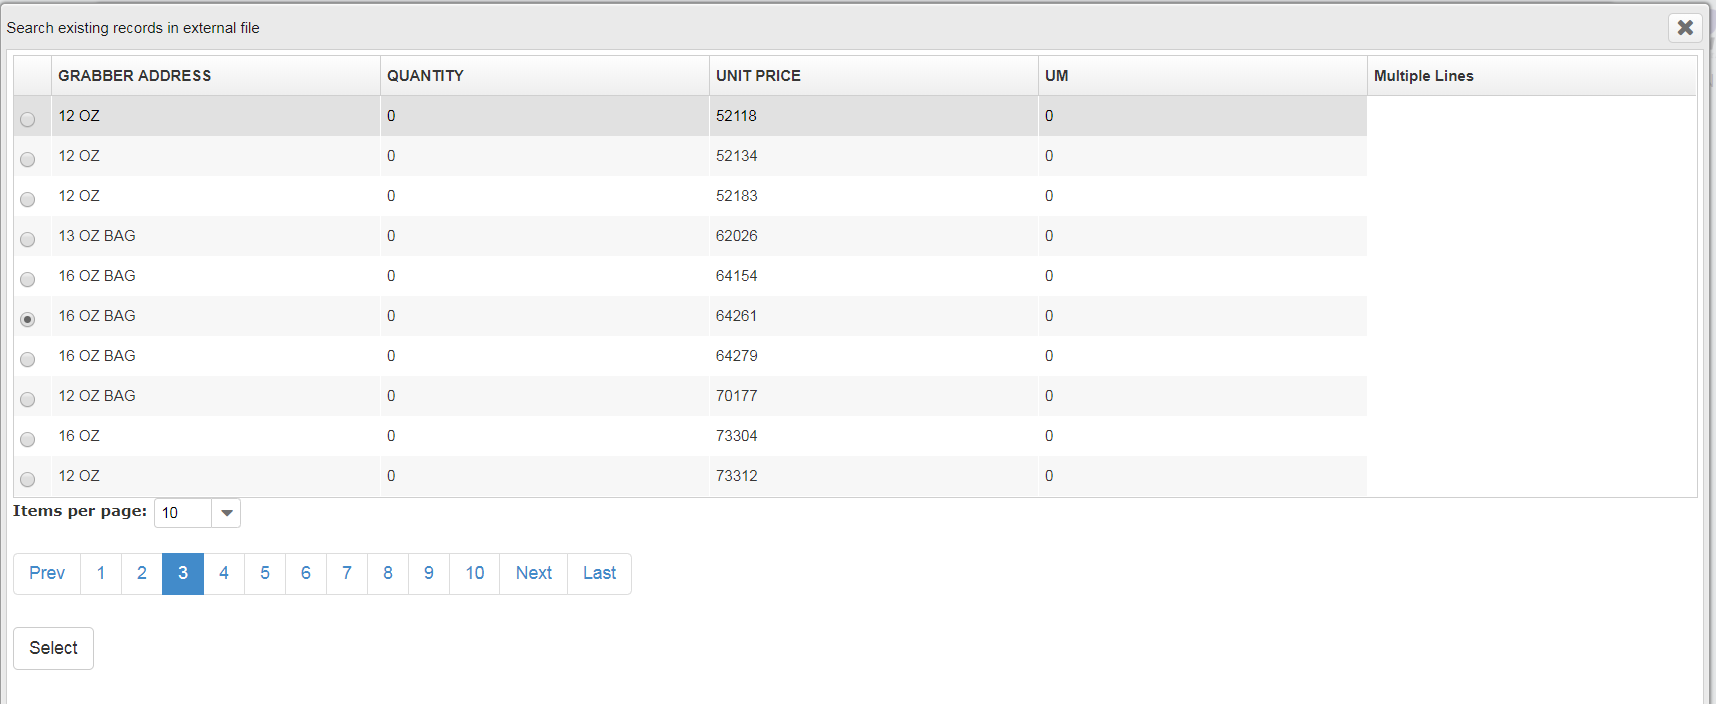Sort by GRABBER ADDRESS column header
1716x704 pixels.
[x=135, y=76]
